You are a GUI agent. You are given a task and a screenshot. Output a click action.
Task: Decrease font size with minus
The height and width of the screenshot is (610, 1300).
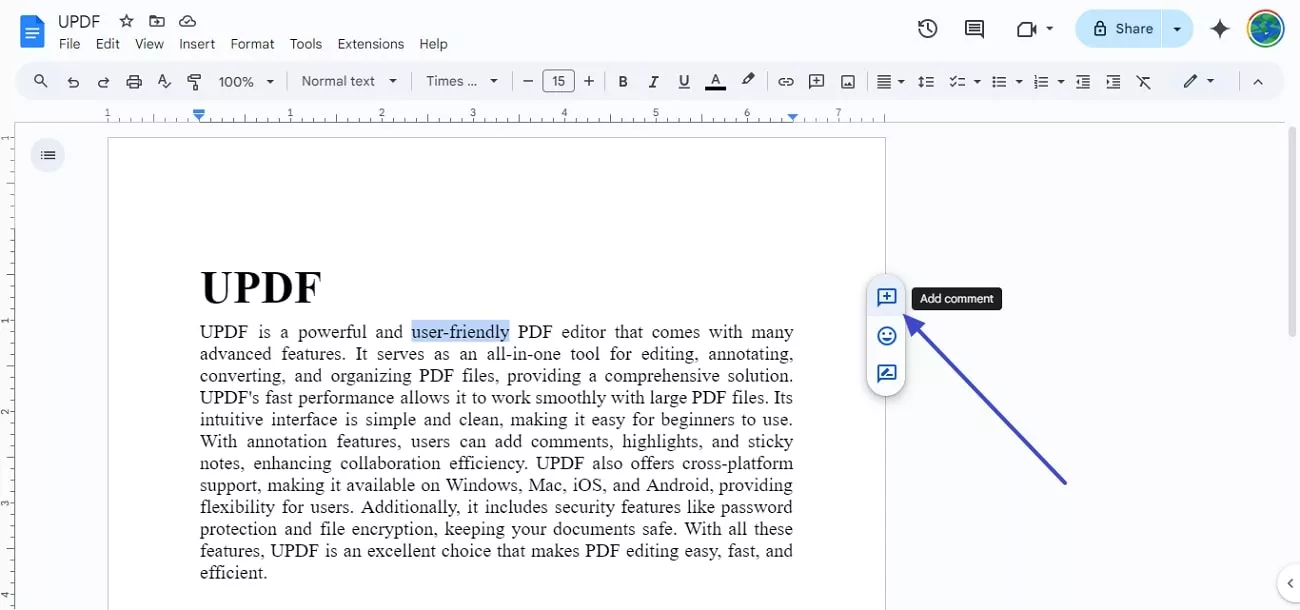(x=528, y=81)
